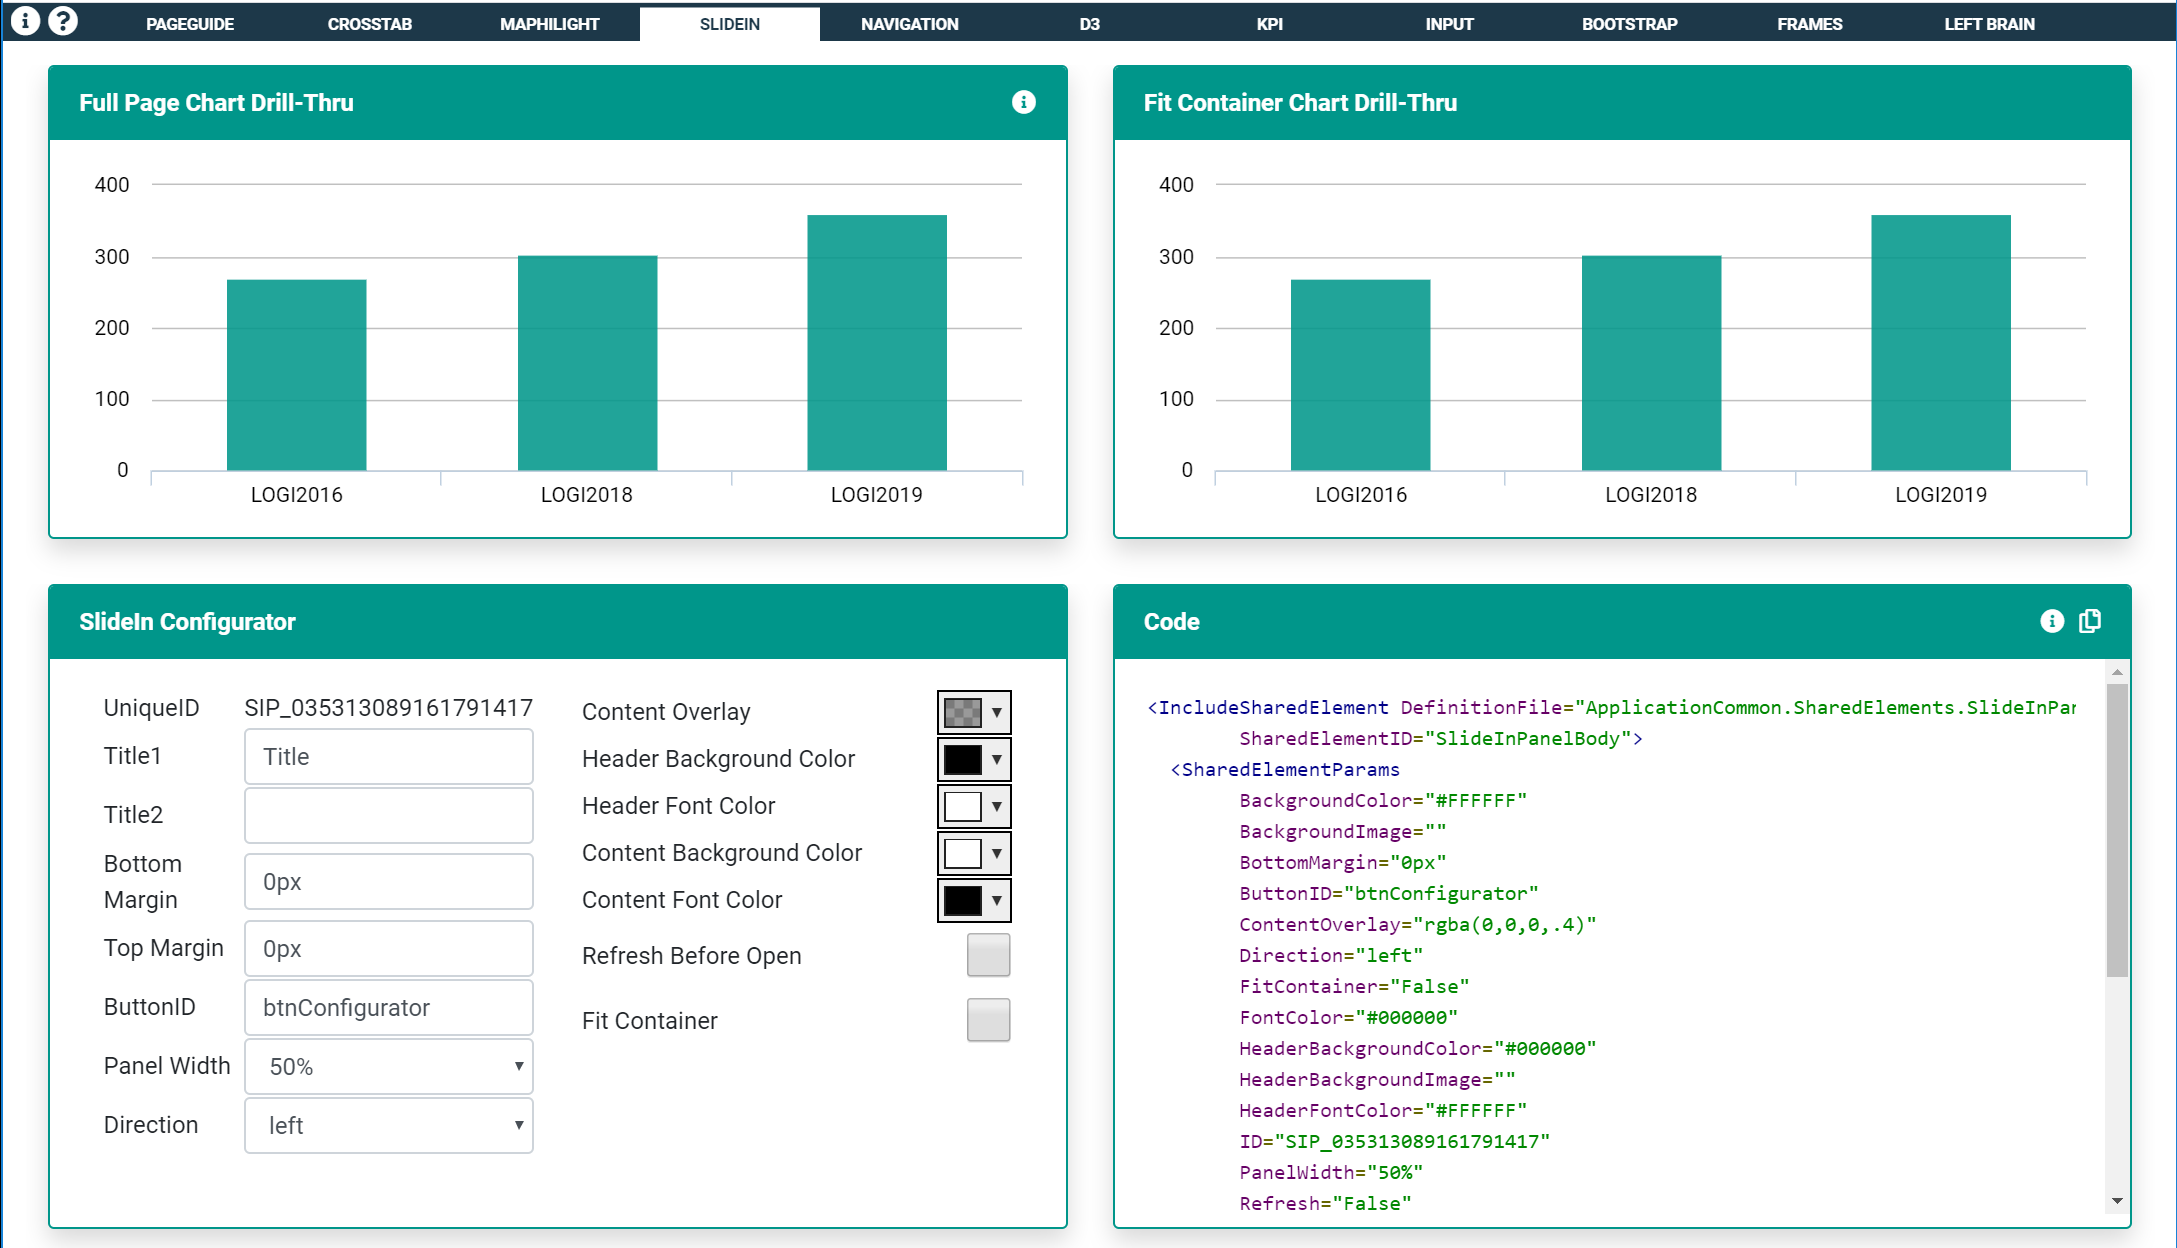Click the code line Direction="left"

tap(1331, 955)
